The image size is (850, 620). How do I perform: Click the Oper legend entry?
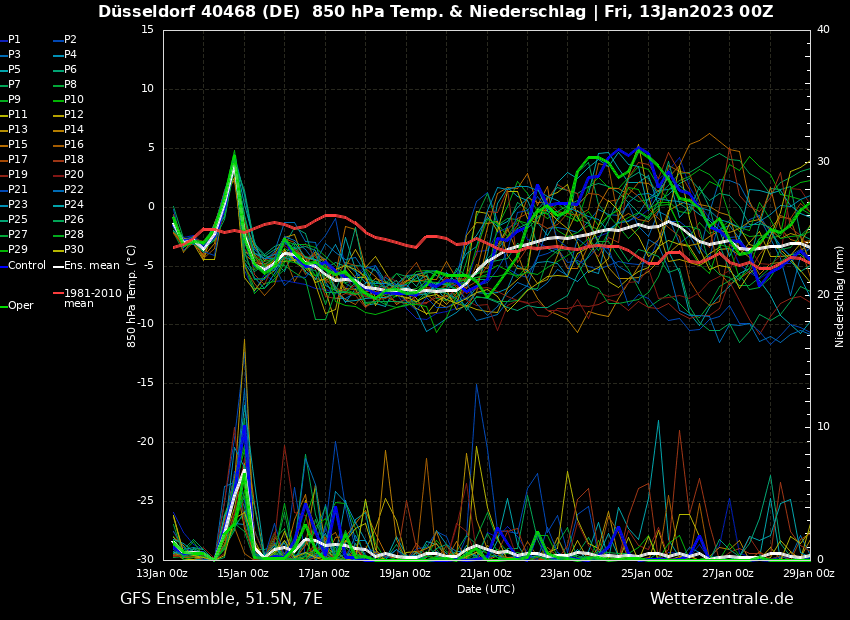[x=20, y=306]
